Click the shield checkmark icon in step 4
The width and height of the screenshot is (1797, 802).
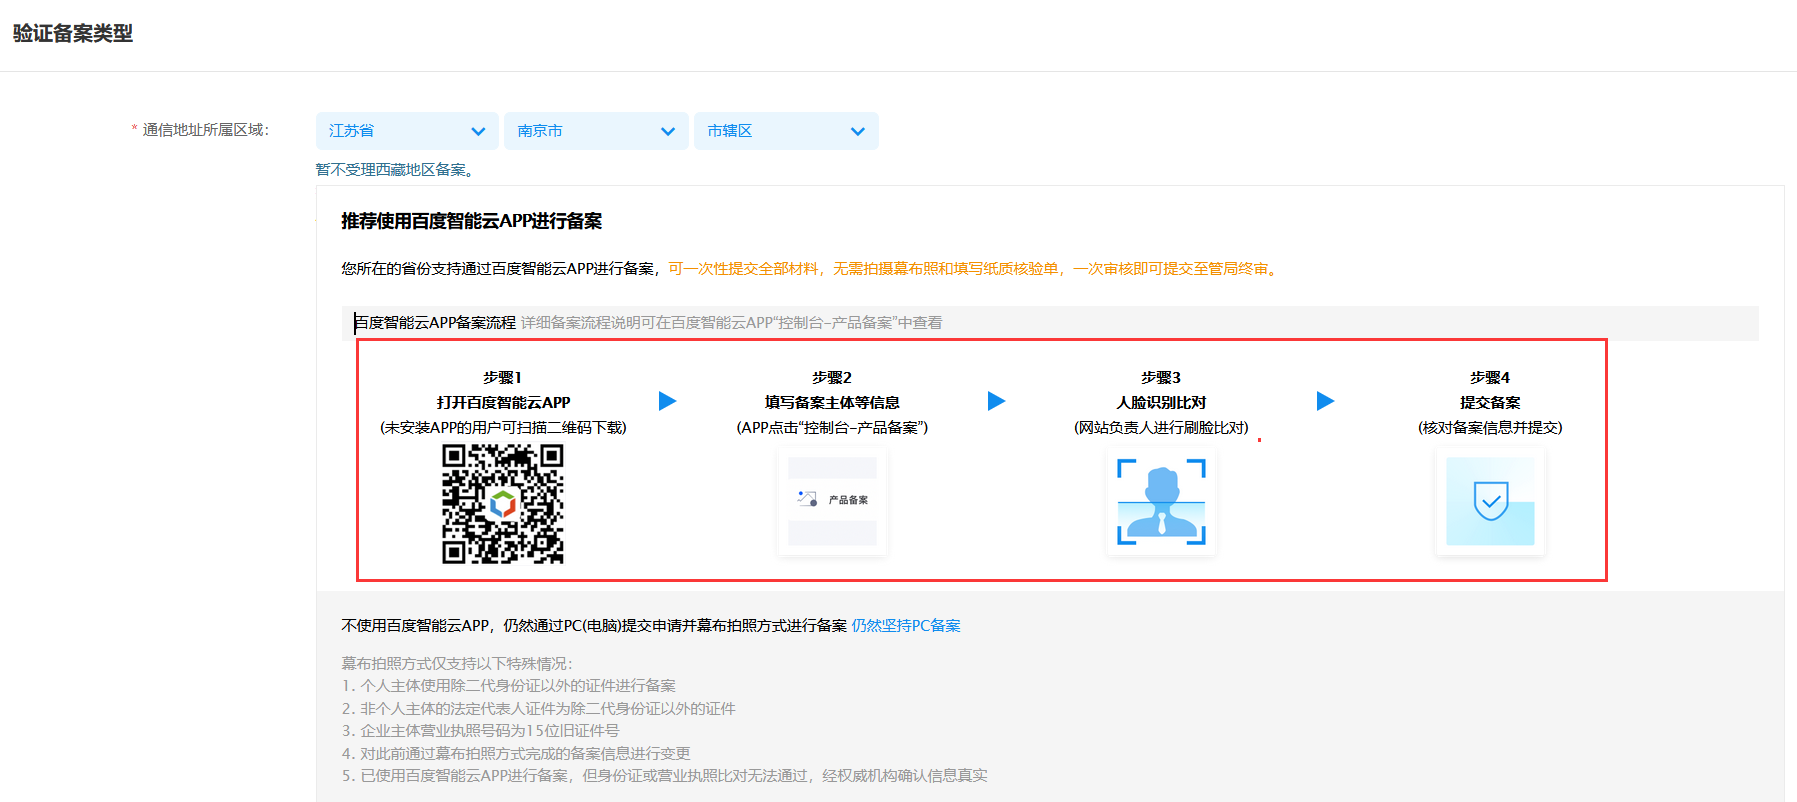pos(1490,501)
